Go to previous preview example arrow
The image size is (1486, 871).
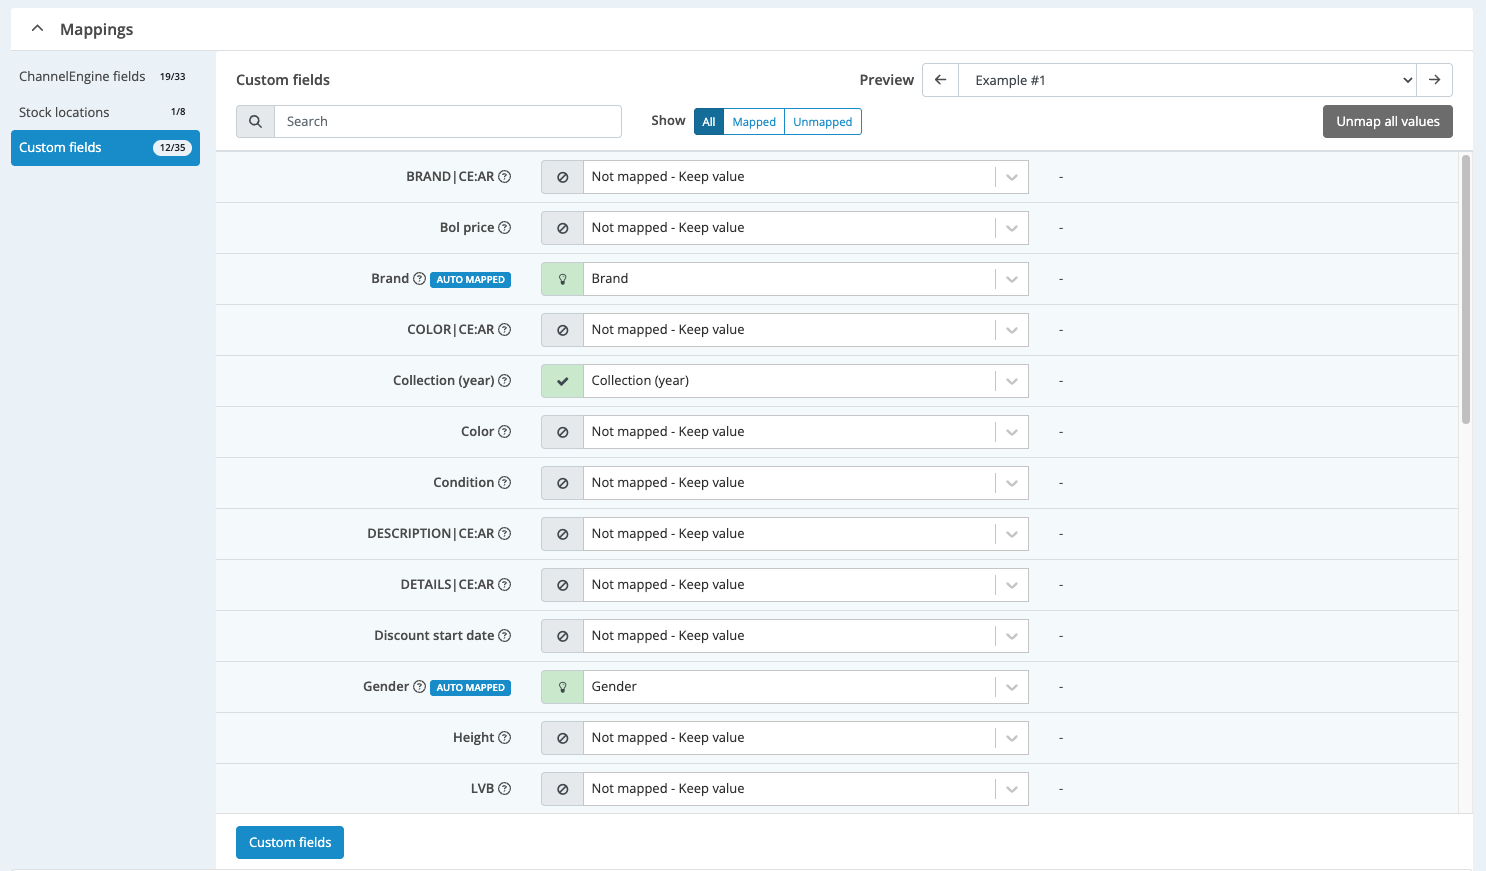point(940,80)
